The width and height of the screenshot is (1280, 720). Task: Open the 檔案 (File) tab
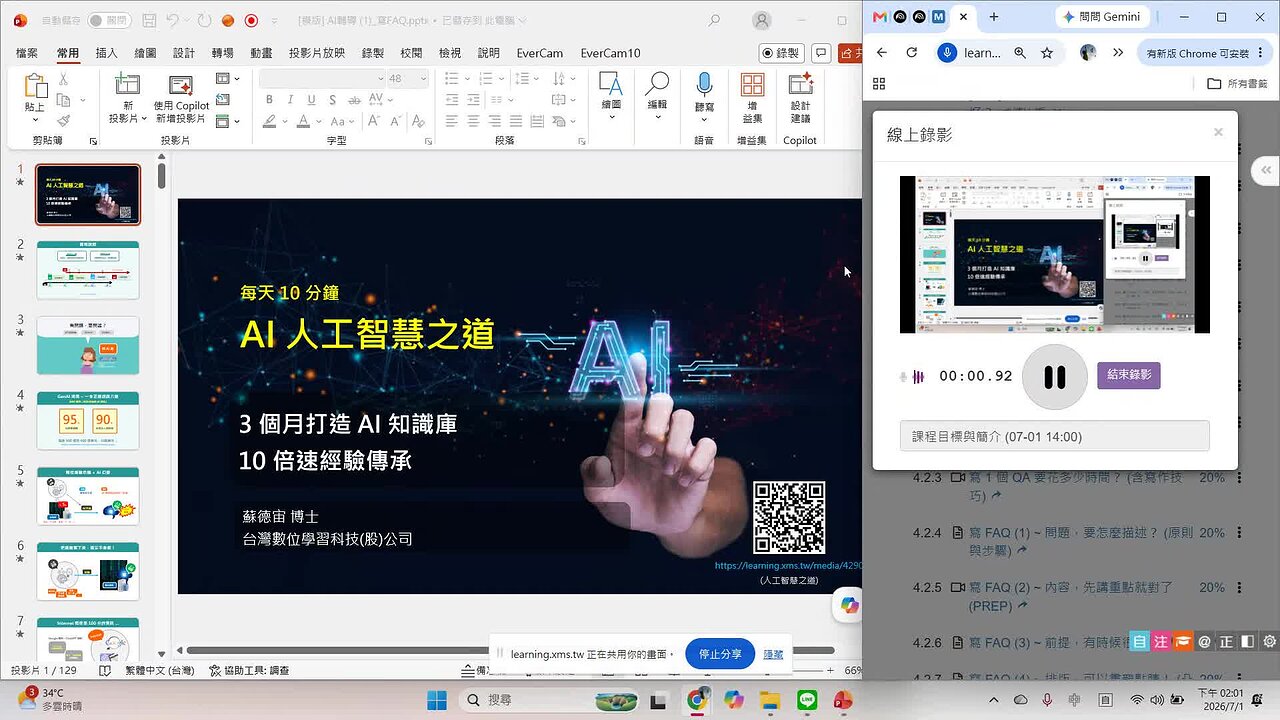tap(27, 53)
